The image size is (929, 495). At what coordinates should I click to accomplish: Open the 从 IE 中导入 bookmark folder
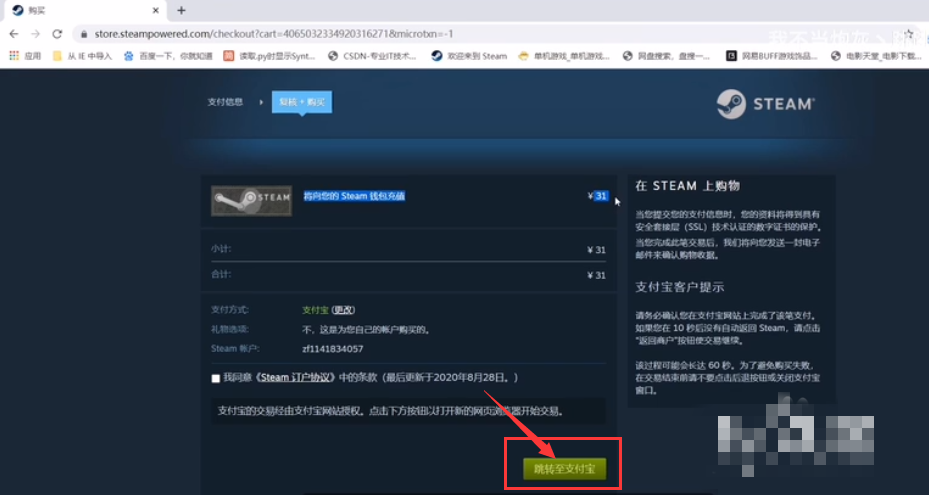(82, 56)
